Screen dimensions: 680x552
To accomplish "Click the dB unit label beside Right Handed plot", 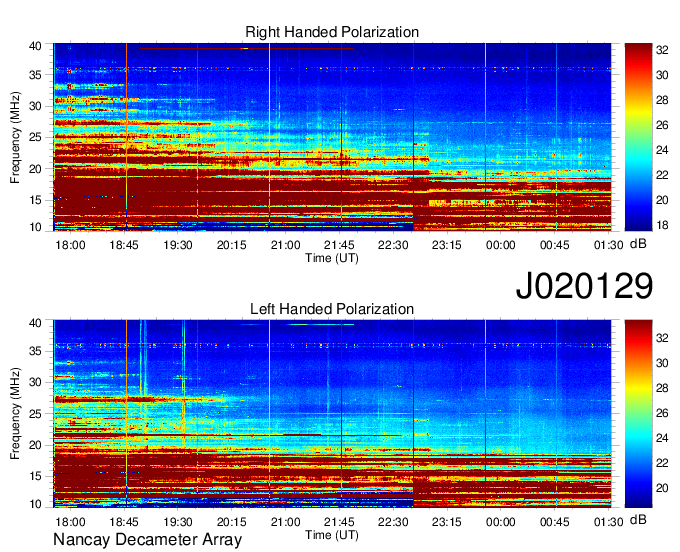I will coord(638,244).
